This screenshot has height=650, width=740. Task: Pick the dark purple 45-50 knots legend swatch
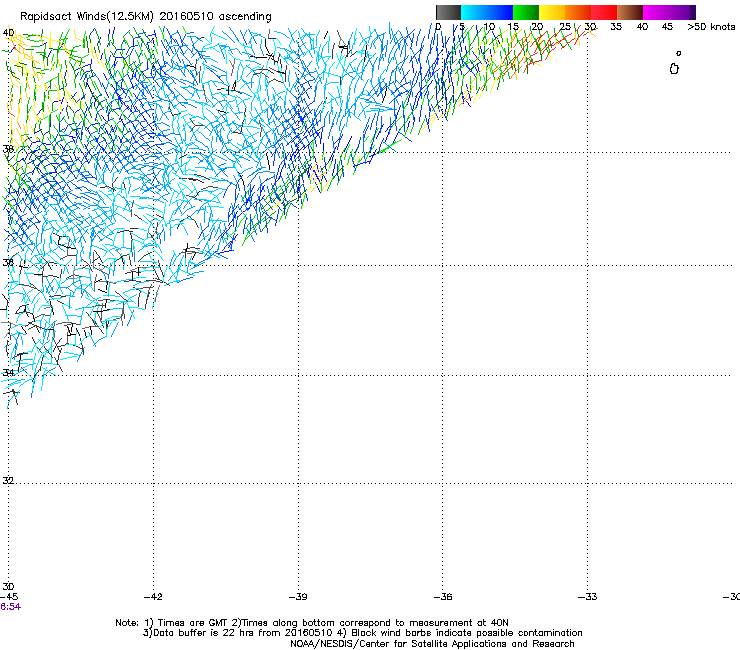tap(682, 12)
